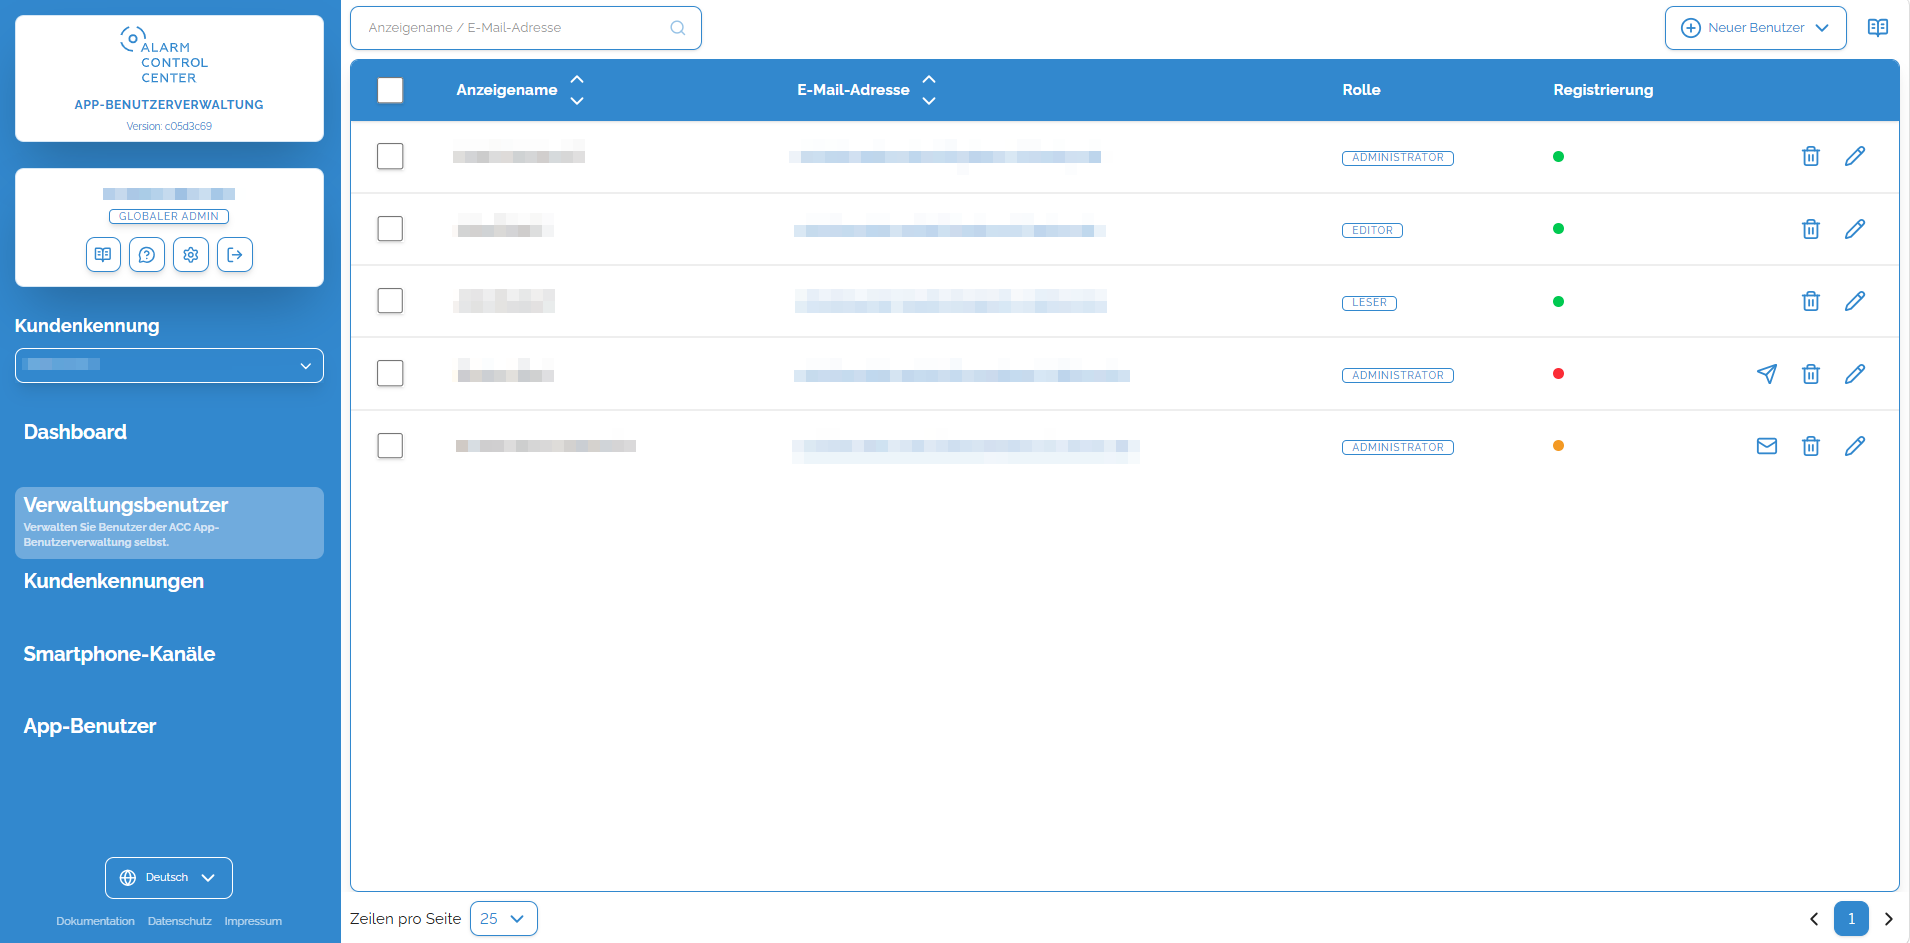Go to previous page arrow
The image size is (1910, 943).
tap(1814, 919)
